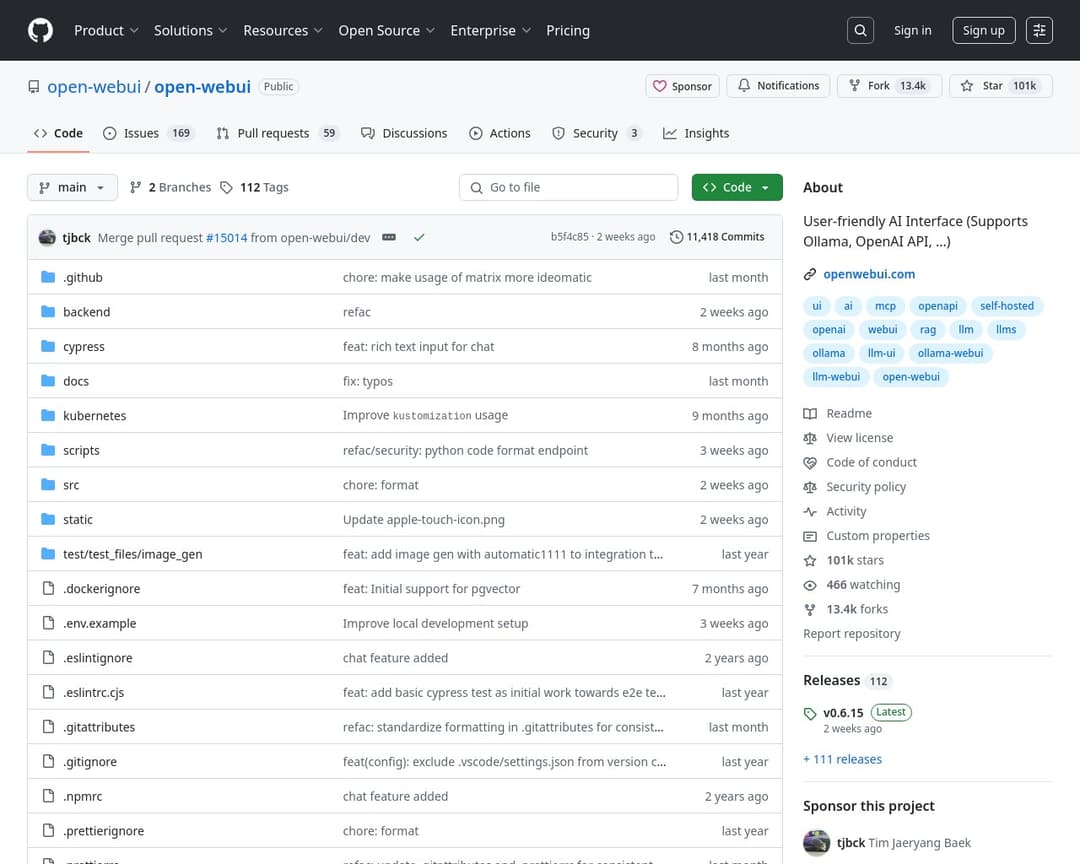Open the header menu with sliders icon

[x=1039, y=30]
